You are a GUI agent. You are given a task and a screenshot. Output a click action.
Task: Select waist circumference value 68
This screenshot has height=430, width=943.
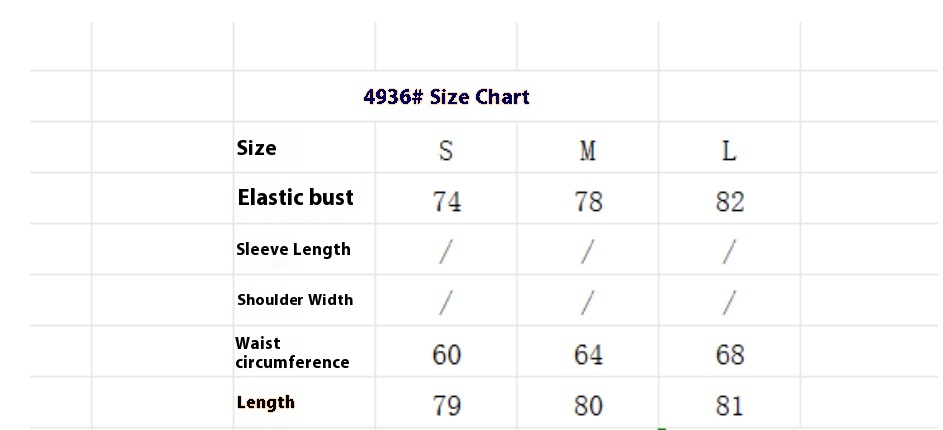click(x=730, y=352)
